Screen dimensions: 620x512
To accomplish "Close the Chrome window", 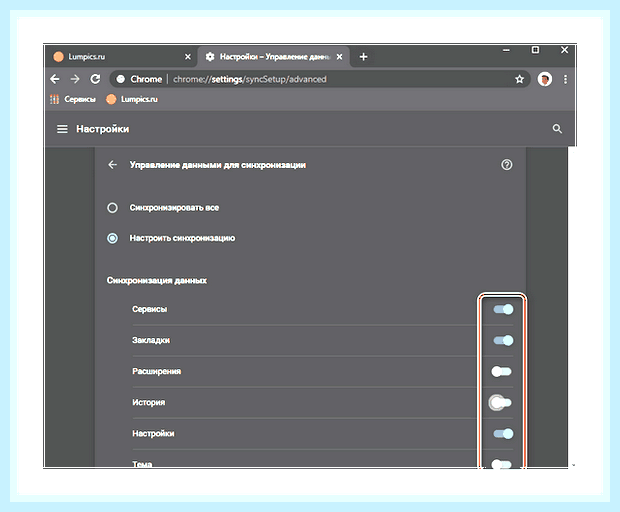I will click(x=564, y=50).
